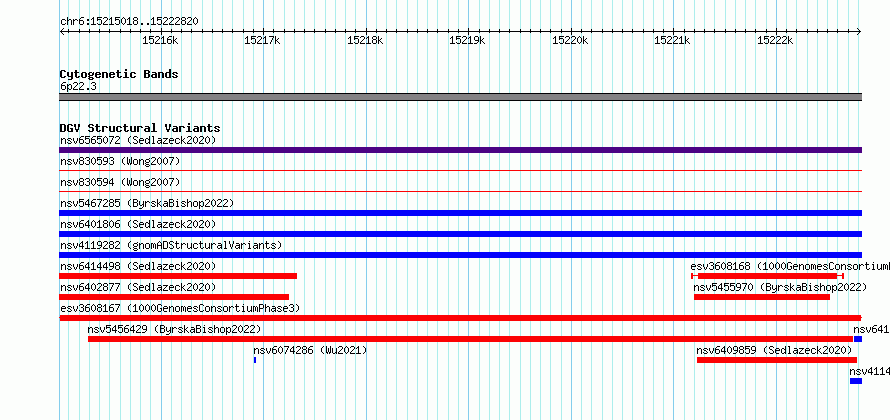Click nsv6414498 (Sedlazeck2020) label
890x420 pixels.
(138, 266)
